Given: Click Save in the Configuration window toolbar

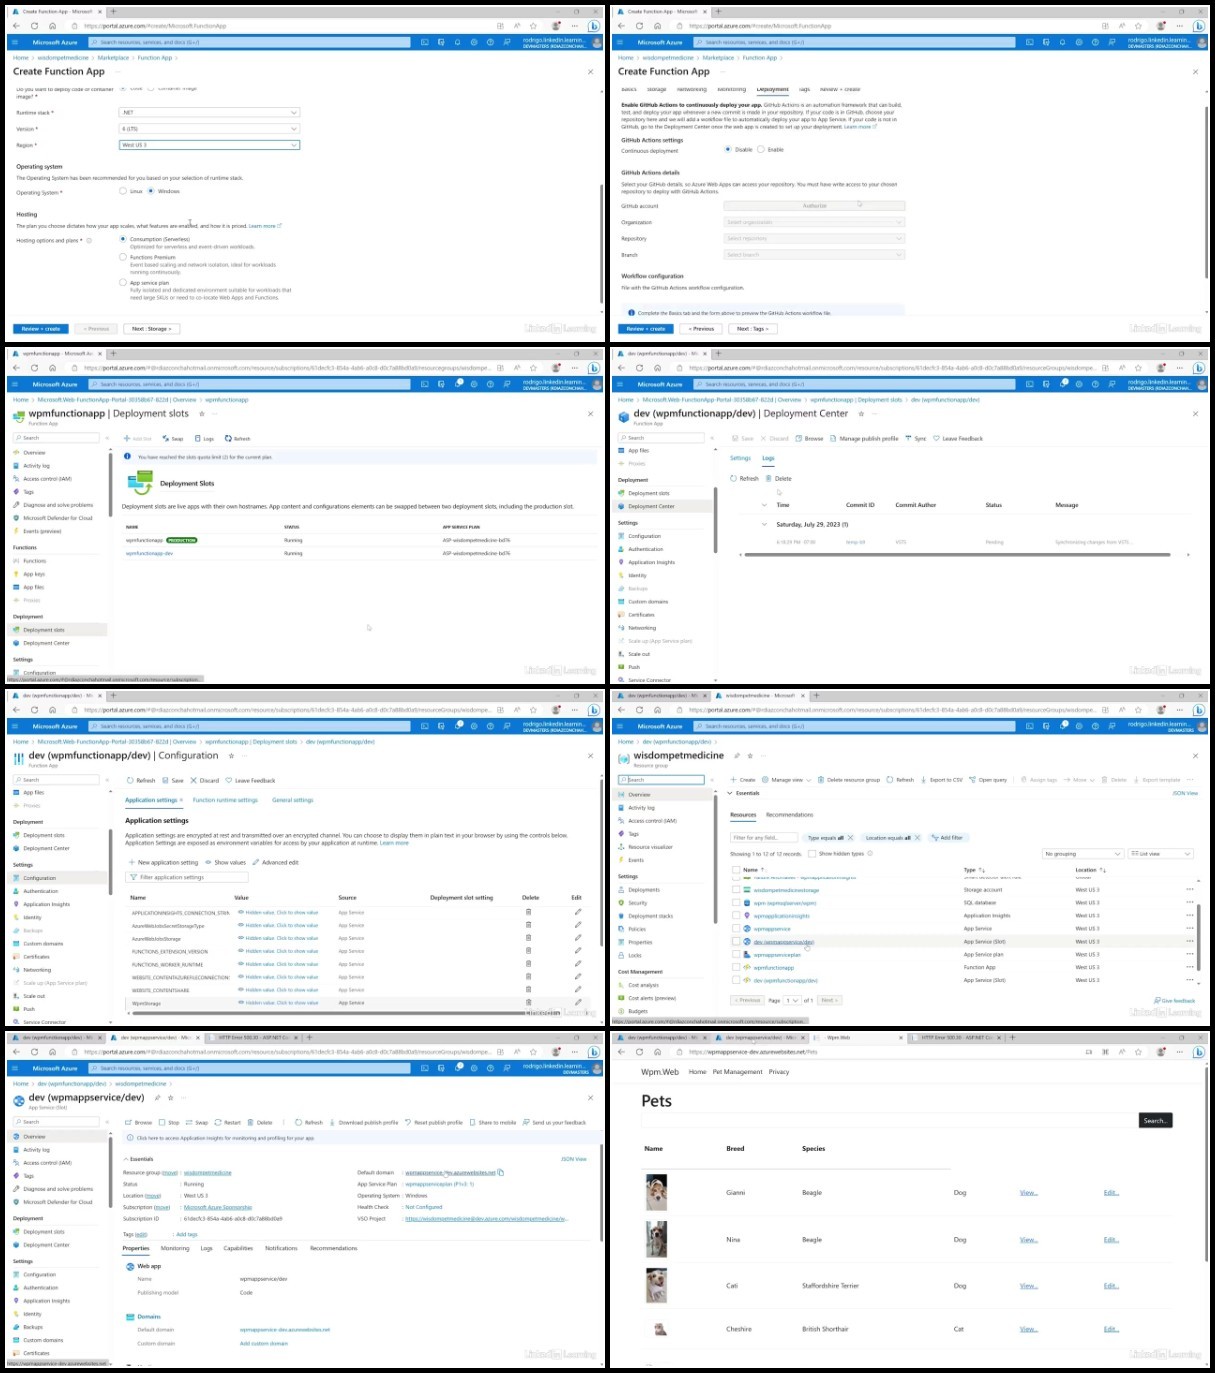Looking at the screenshot, I should click(x=173, y=780).
